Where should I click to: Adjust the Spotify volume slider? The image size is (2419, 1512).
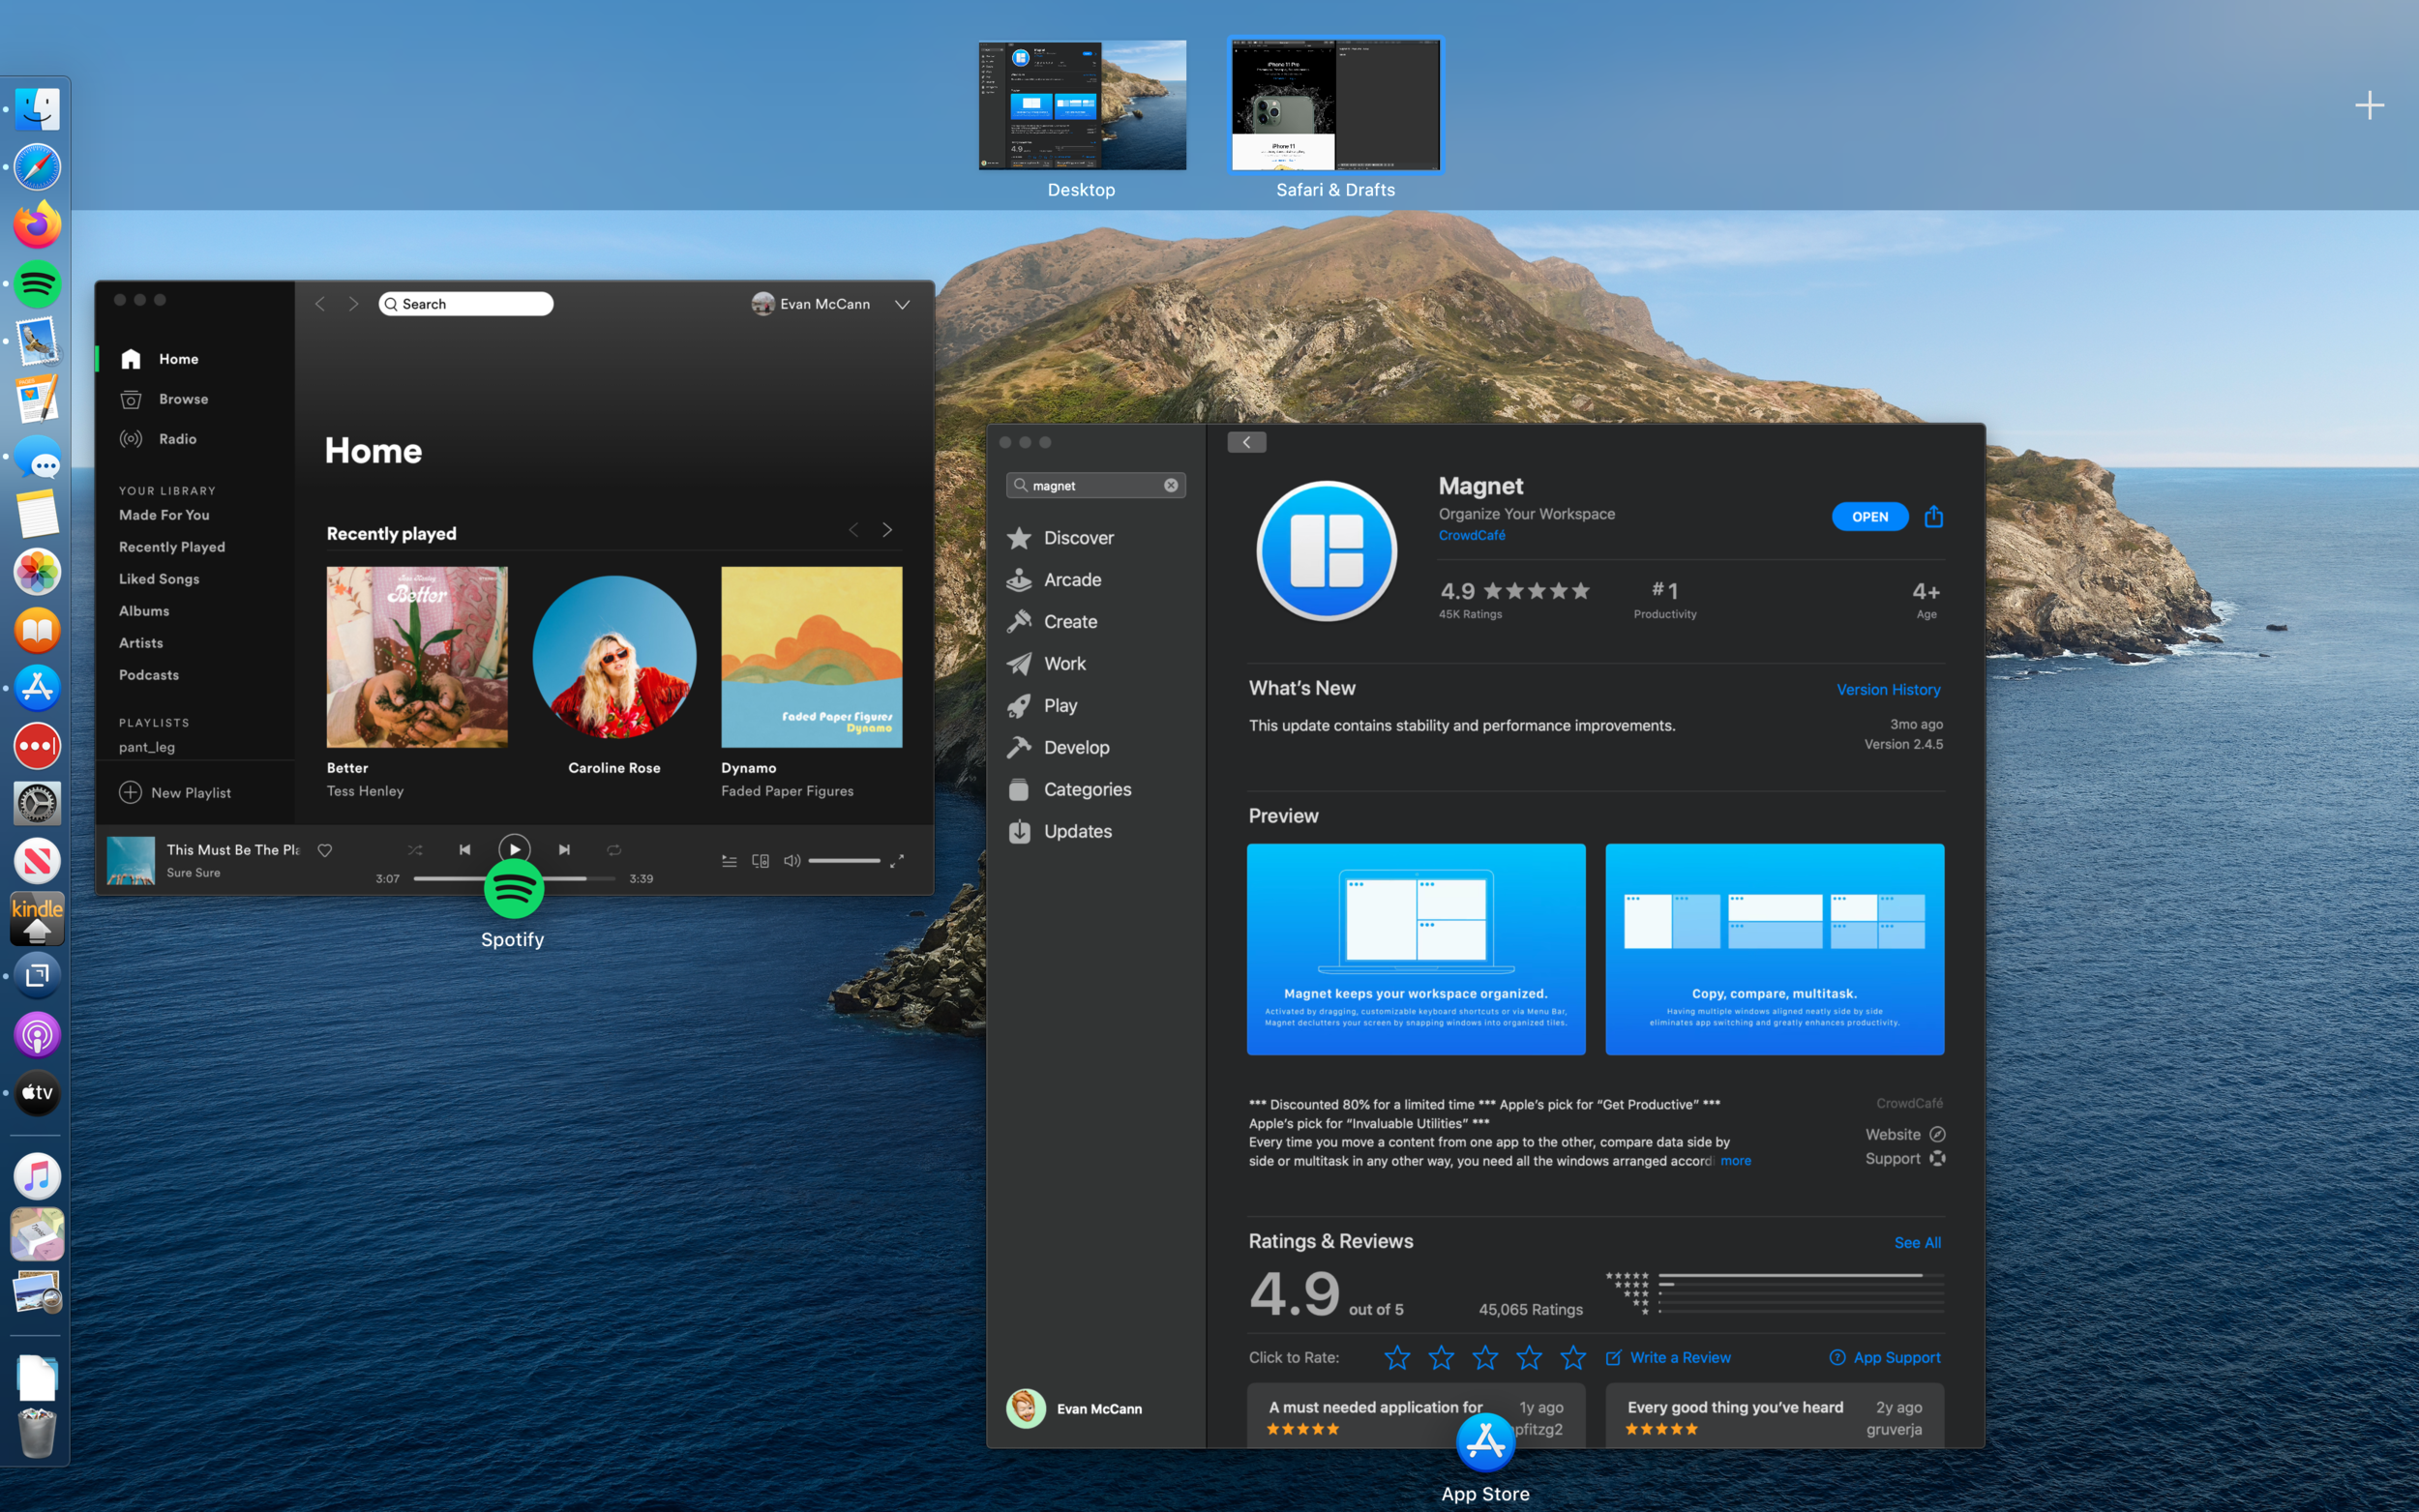(844, 860)
